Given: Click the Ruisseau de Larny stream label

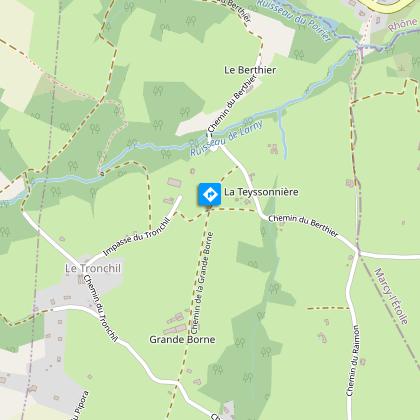Looking at the screenshot, I should [226, 139].
